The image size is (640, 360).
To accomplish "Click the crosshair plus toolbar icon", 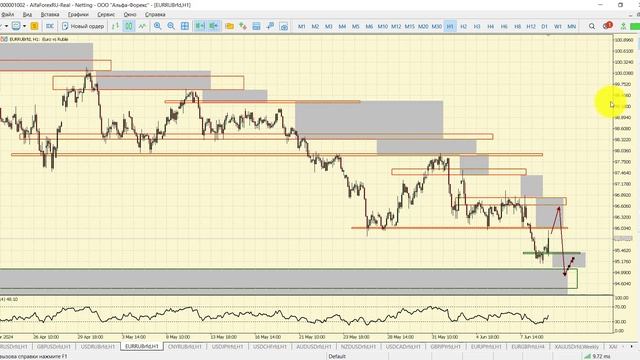I will point(270,26).
